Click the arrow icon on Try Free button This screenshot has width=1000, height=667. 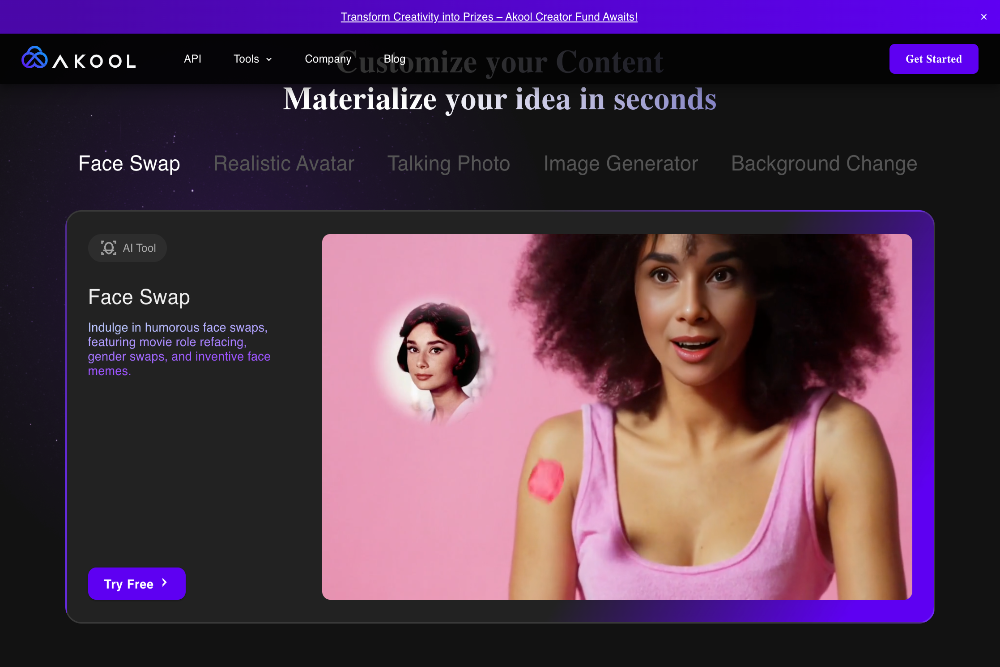166,584
